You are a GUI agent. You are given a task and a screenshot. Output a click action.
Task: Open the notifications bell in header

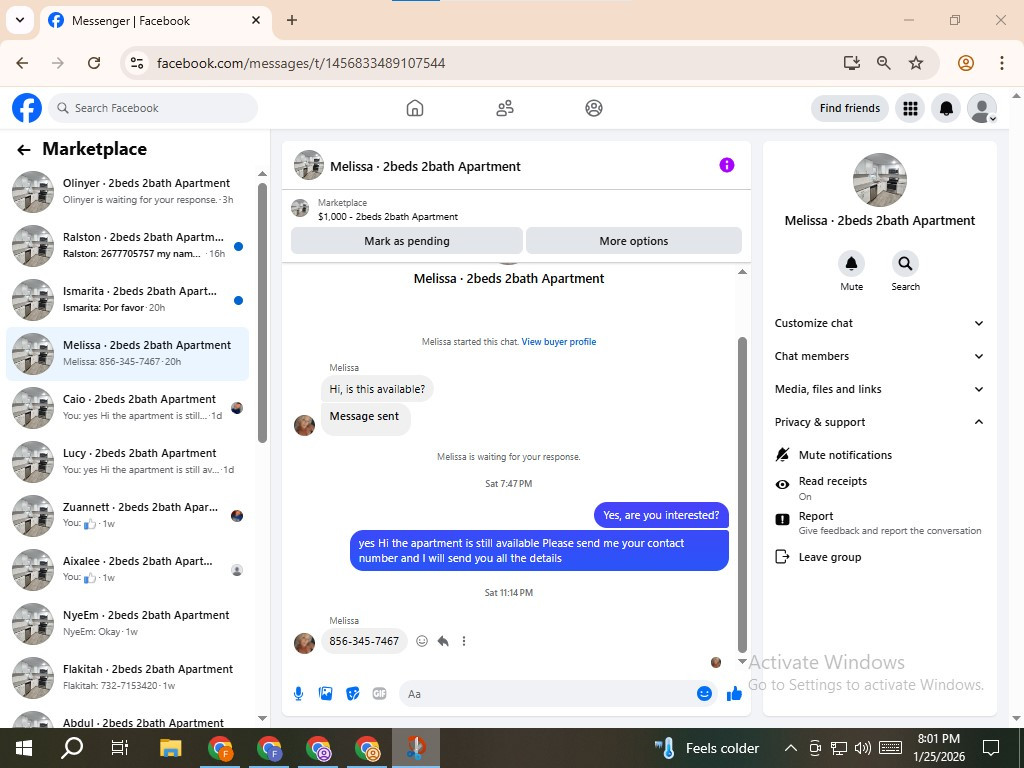(x=946, y=108)
